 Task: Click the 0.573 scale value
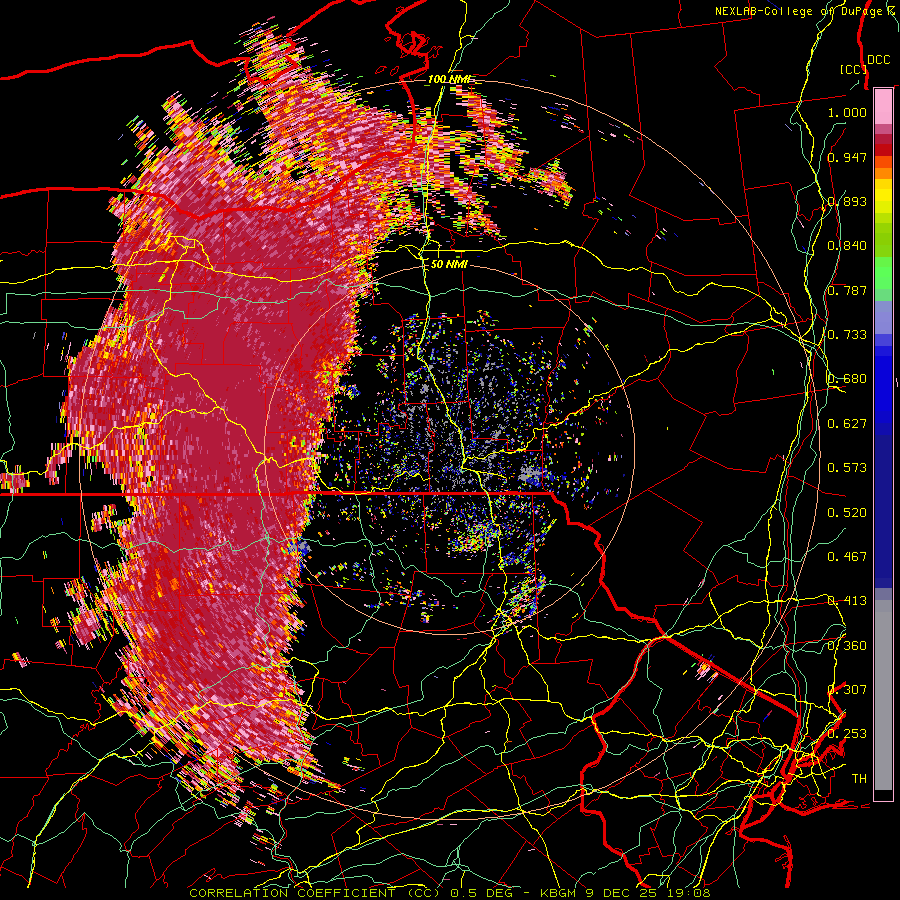(847, 468)
